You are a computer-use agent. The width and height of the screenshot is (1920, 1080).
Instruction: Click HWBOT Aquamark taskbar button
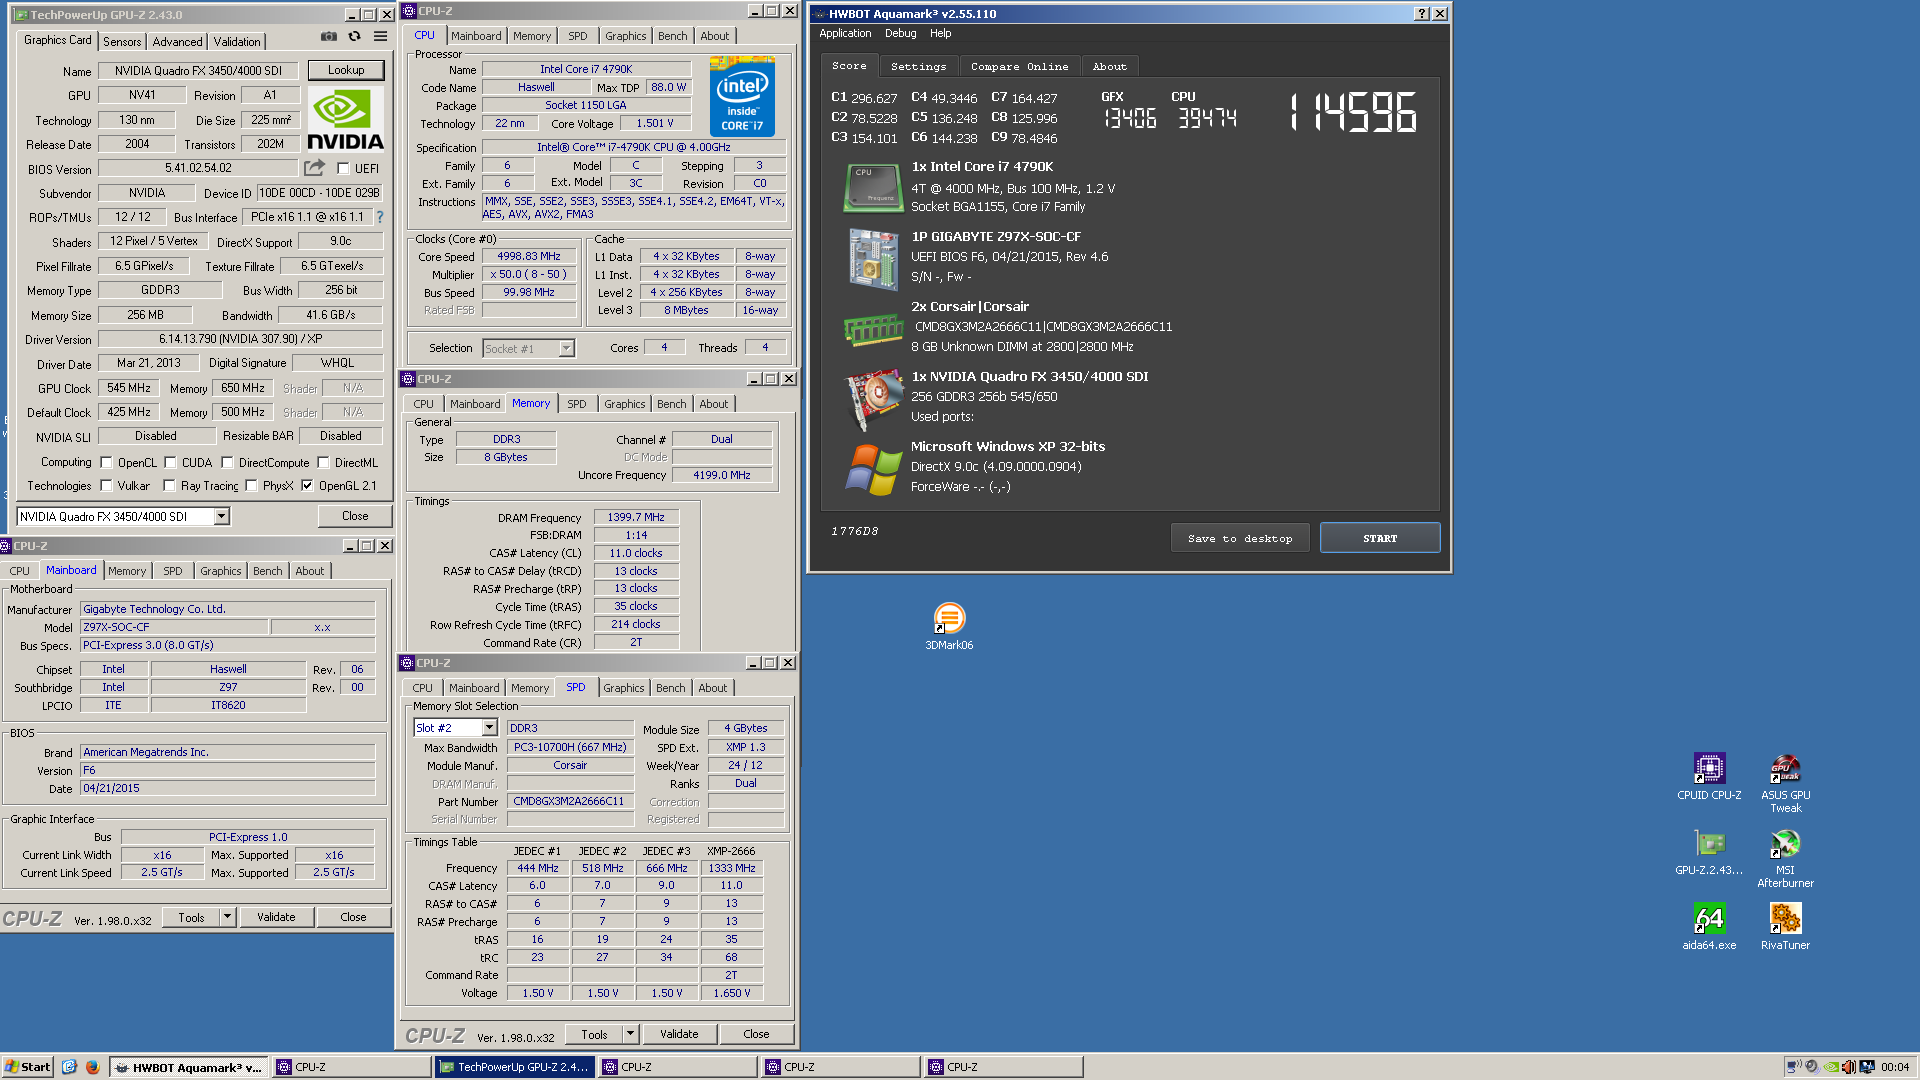coord(188,1067)
